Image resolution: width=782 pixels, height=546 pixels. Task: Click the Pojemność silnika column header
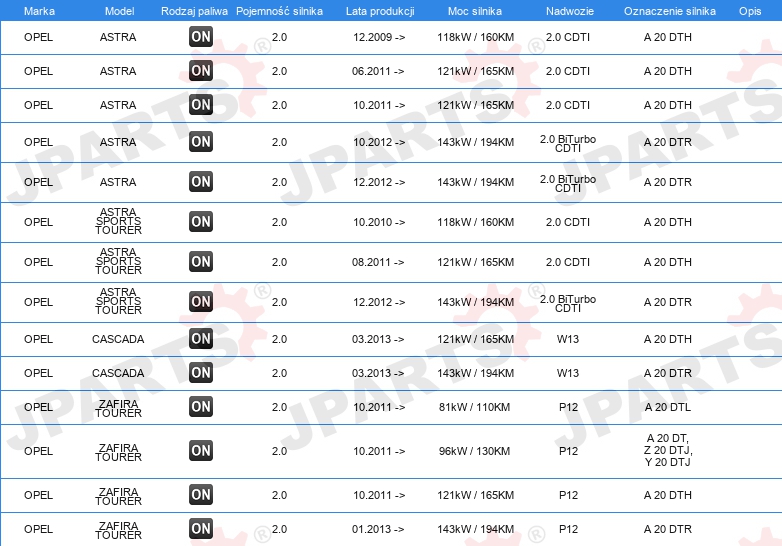click(x=279, y=11)
